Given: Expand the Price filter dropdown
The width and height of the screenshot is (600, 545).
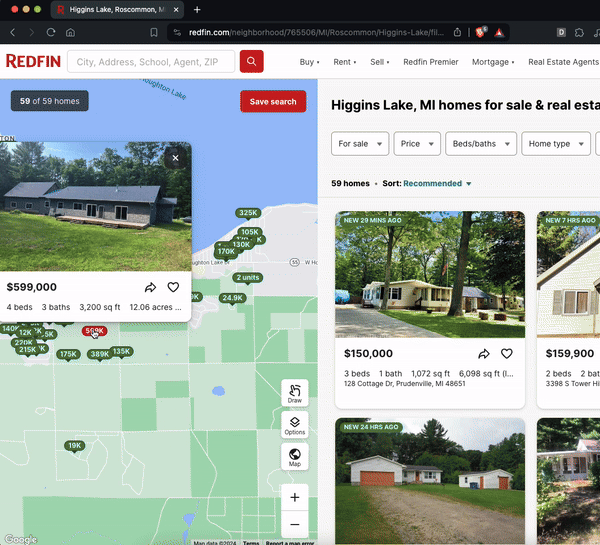Looking at the screenshot, I should tap(417, 144).
